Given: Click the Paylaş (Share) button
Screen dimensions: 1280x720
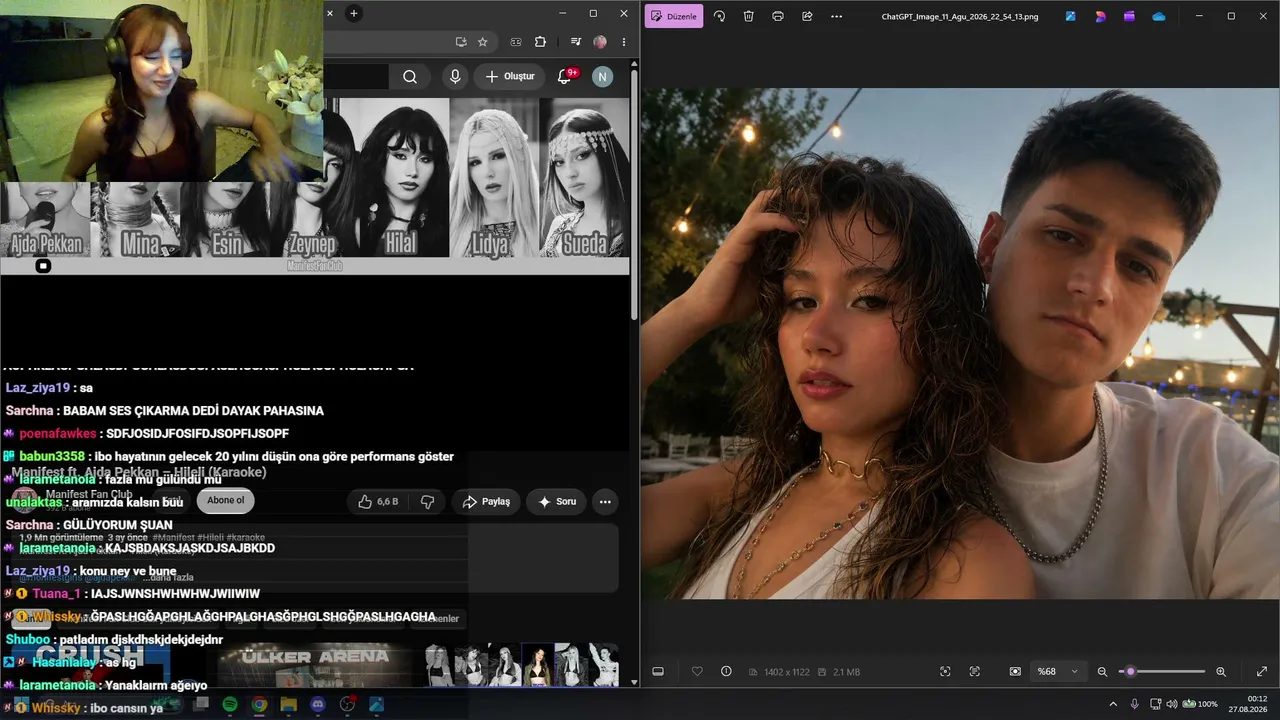Looking at the screenshot, I should coord(486,502).
